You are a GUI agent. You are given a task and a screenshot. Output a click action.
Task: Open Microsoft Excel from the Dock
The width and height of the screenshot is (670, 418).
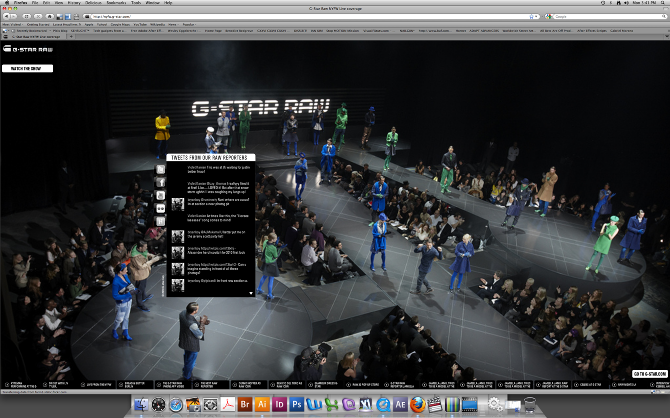tap(331, 404)
